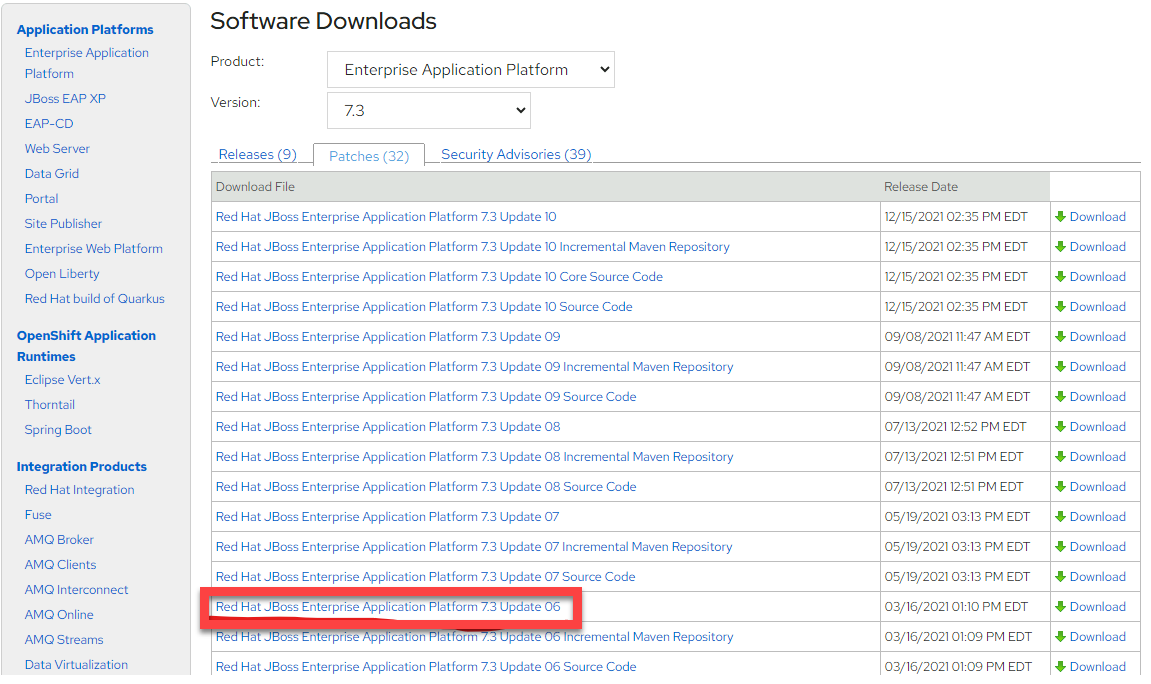
Task: Open the Security Advisories (39) tab
Action: 516,154
